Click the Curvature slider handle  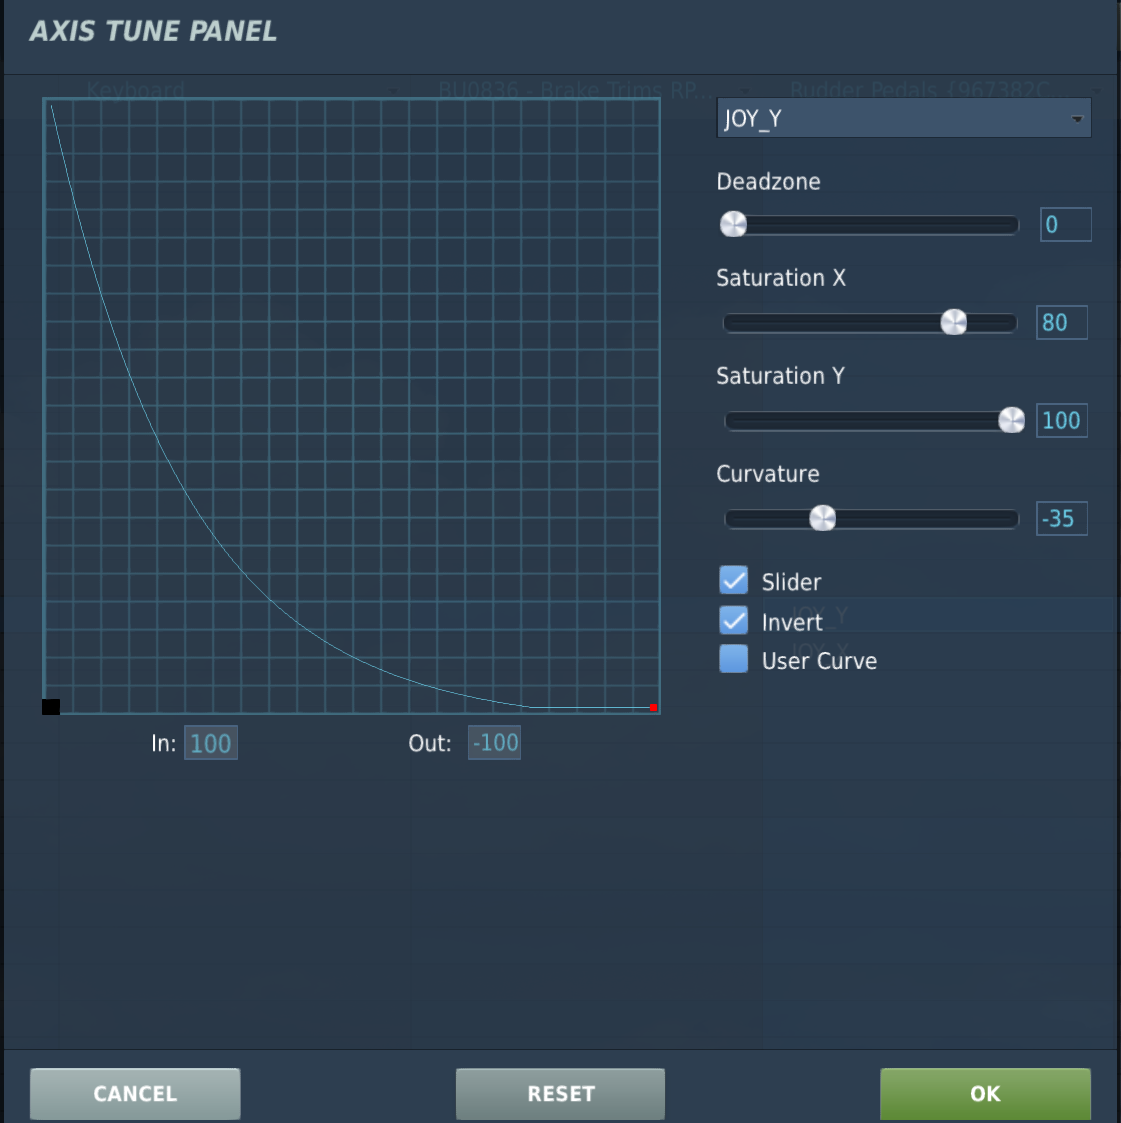point(822,518)
